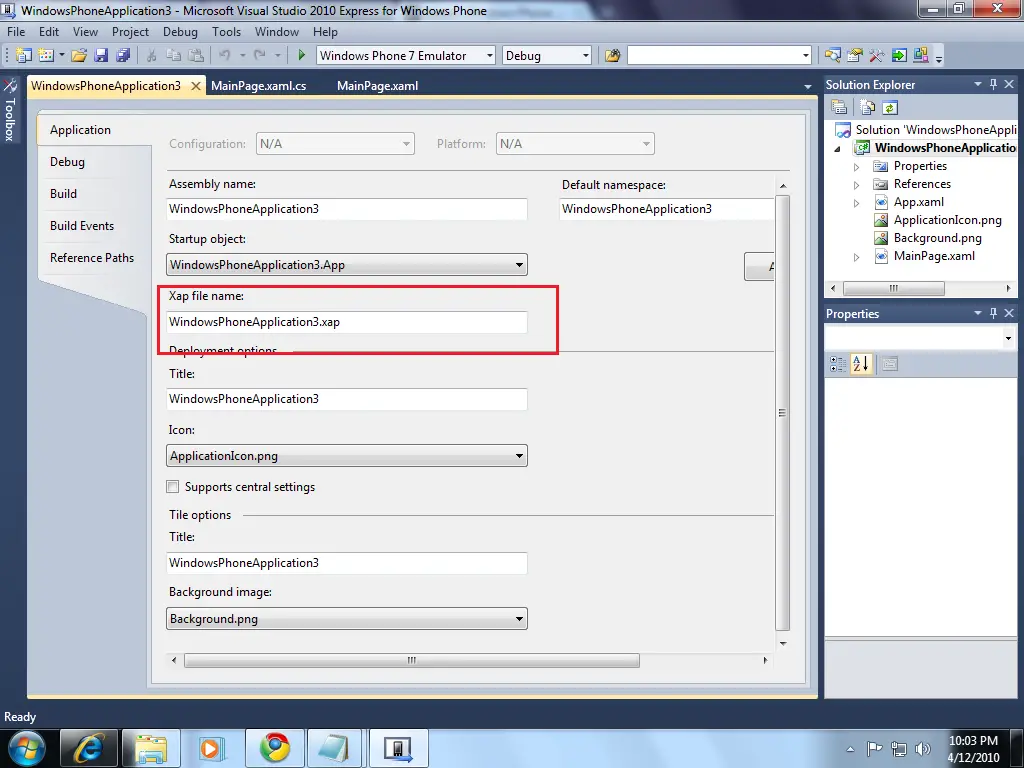Click the New Project toolbar icon
Viewport: 1024px width, 768px height.
[x=24, y=56]
